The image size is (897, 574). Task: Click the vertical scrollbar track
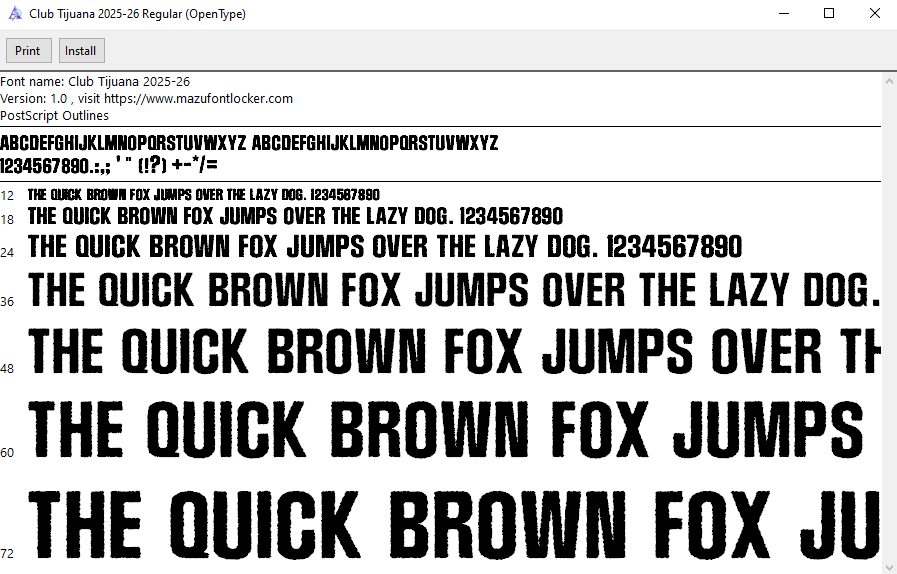click(889, 320)
